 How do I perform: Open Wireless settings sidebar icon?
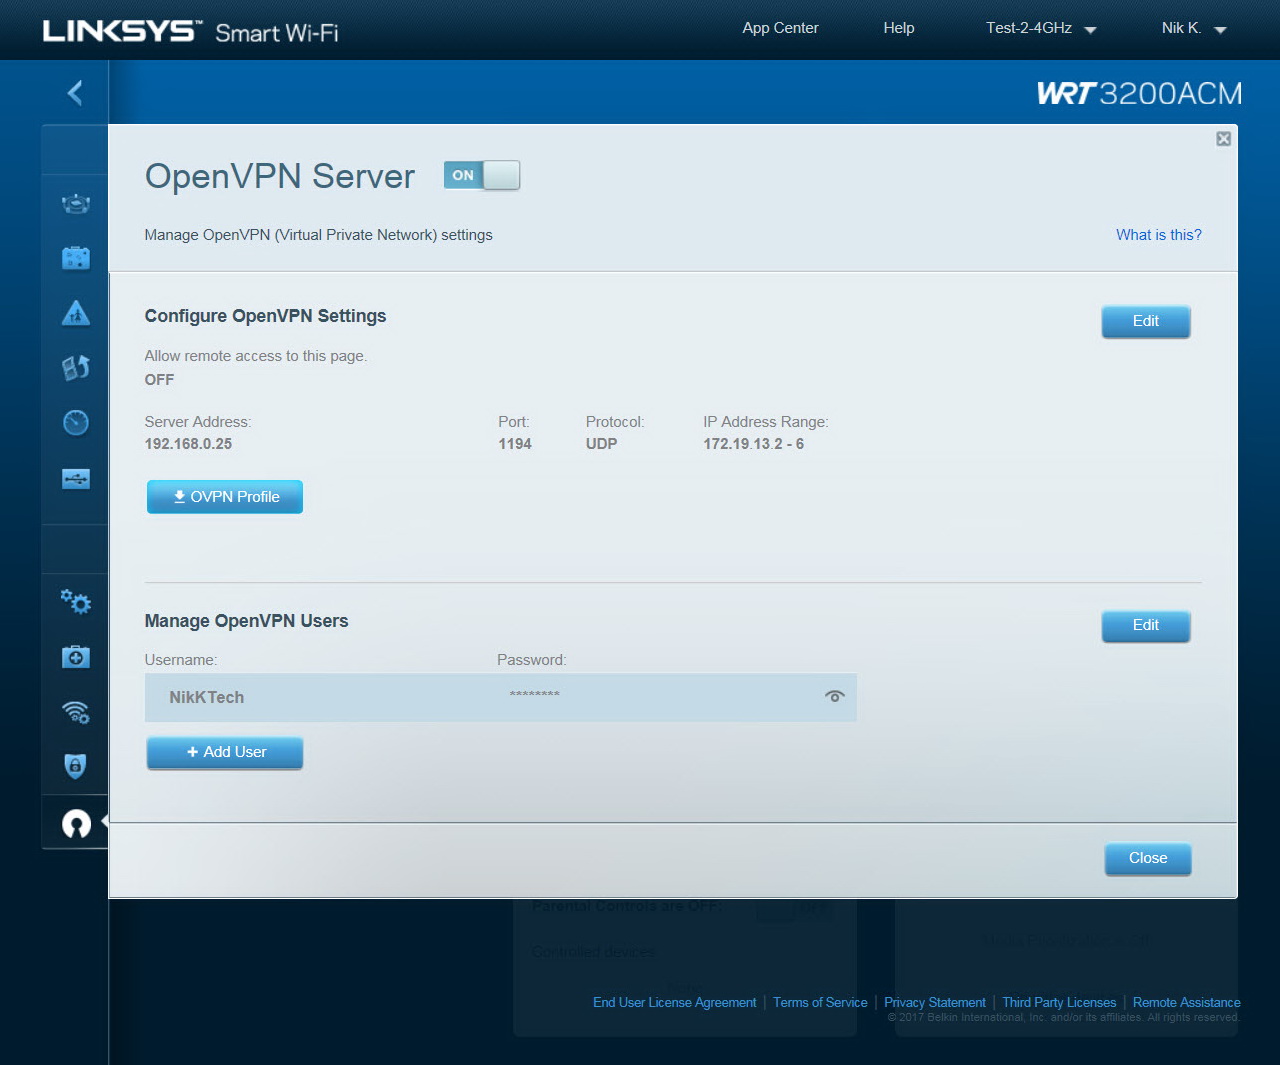click(x=76, y=711)
